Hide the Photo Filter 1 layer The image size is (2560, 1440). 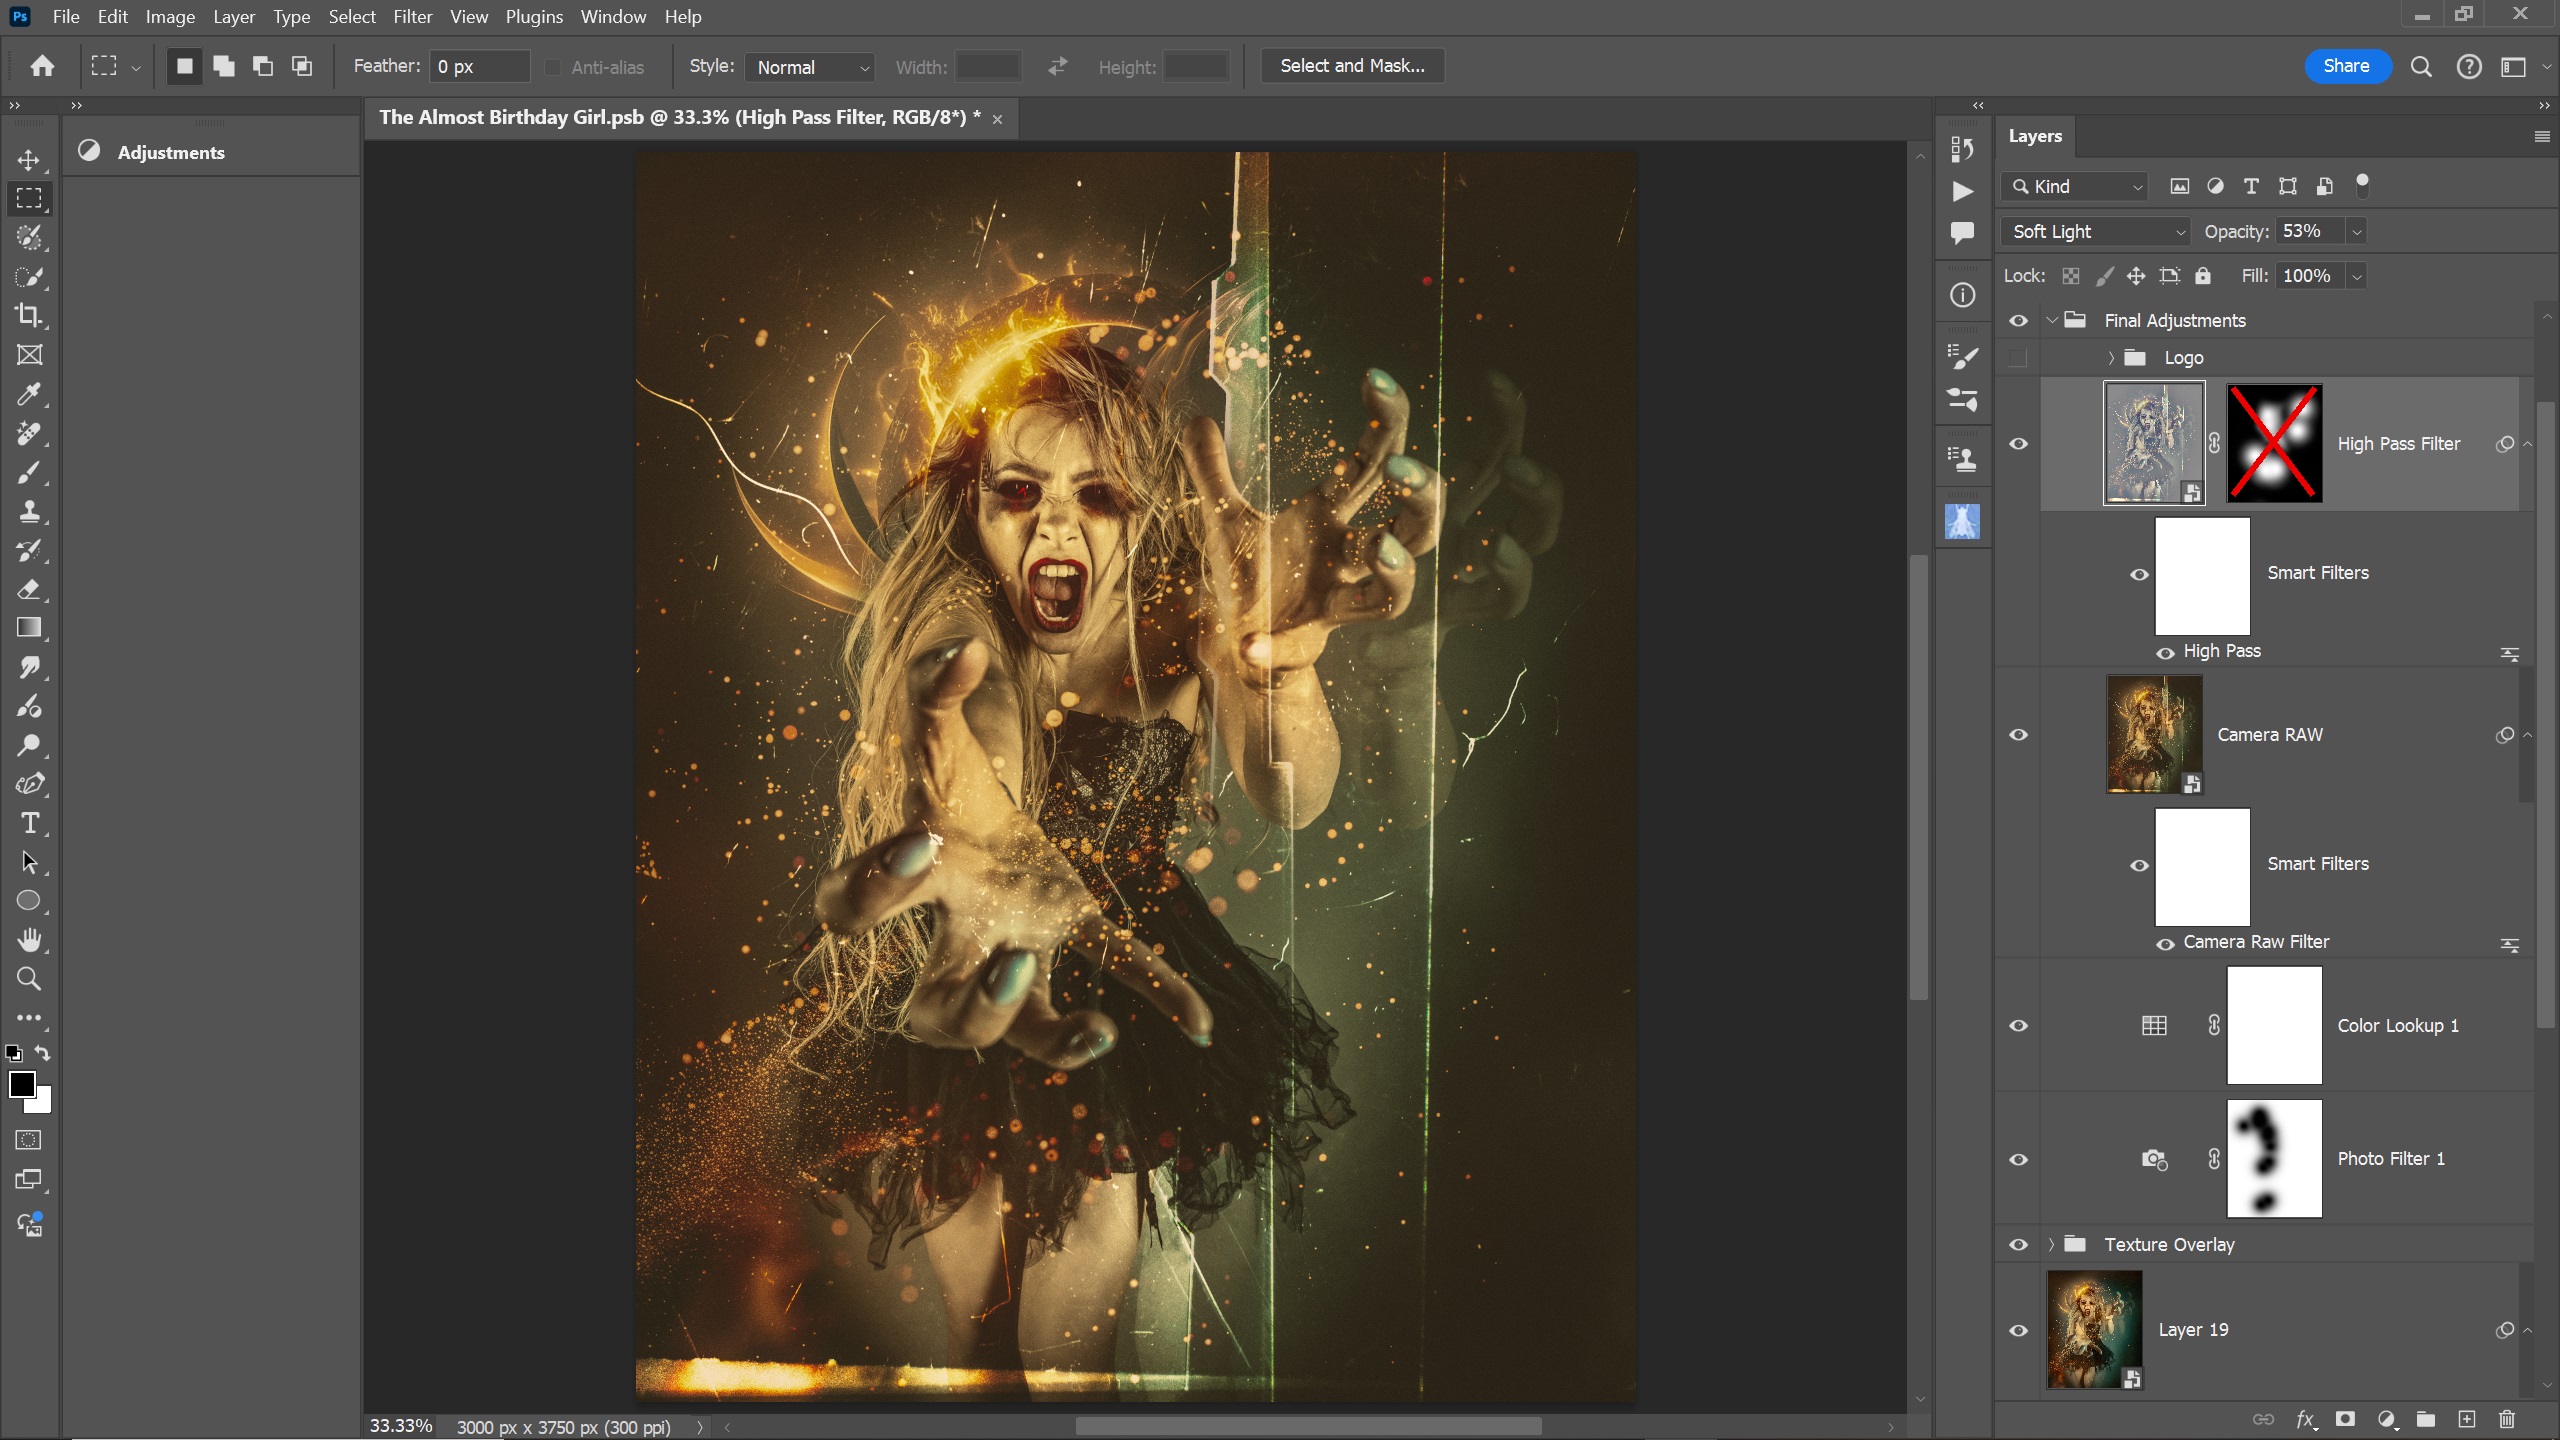(2018, 1159)
